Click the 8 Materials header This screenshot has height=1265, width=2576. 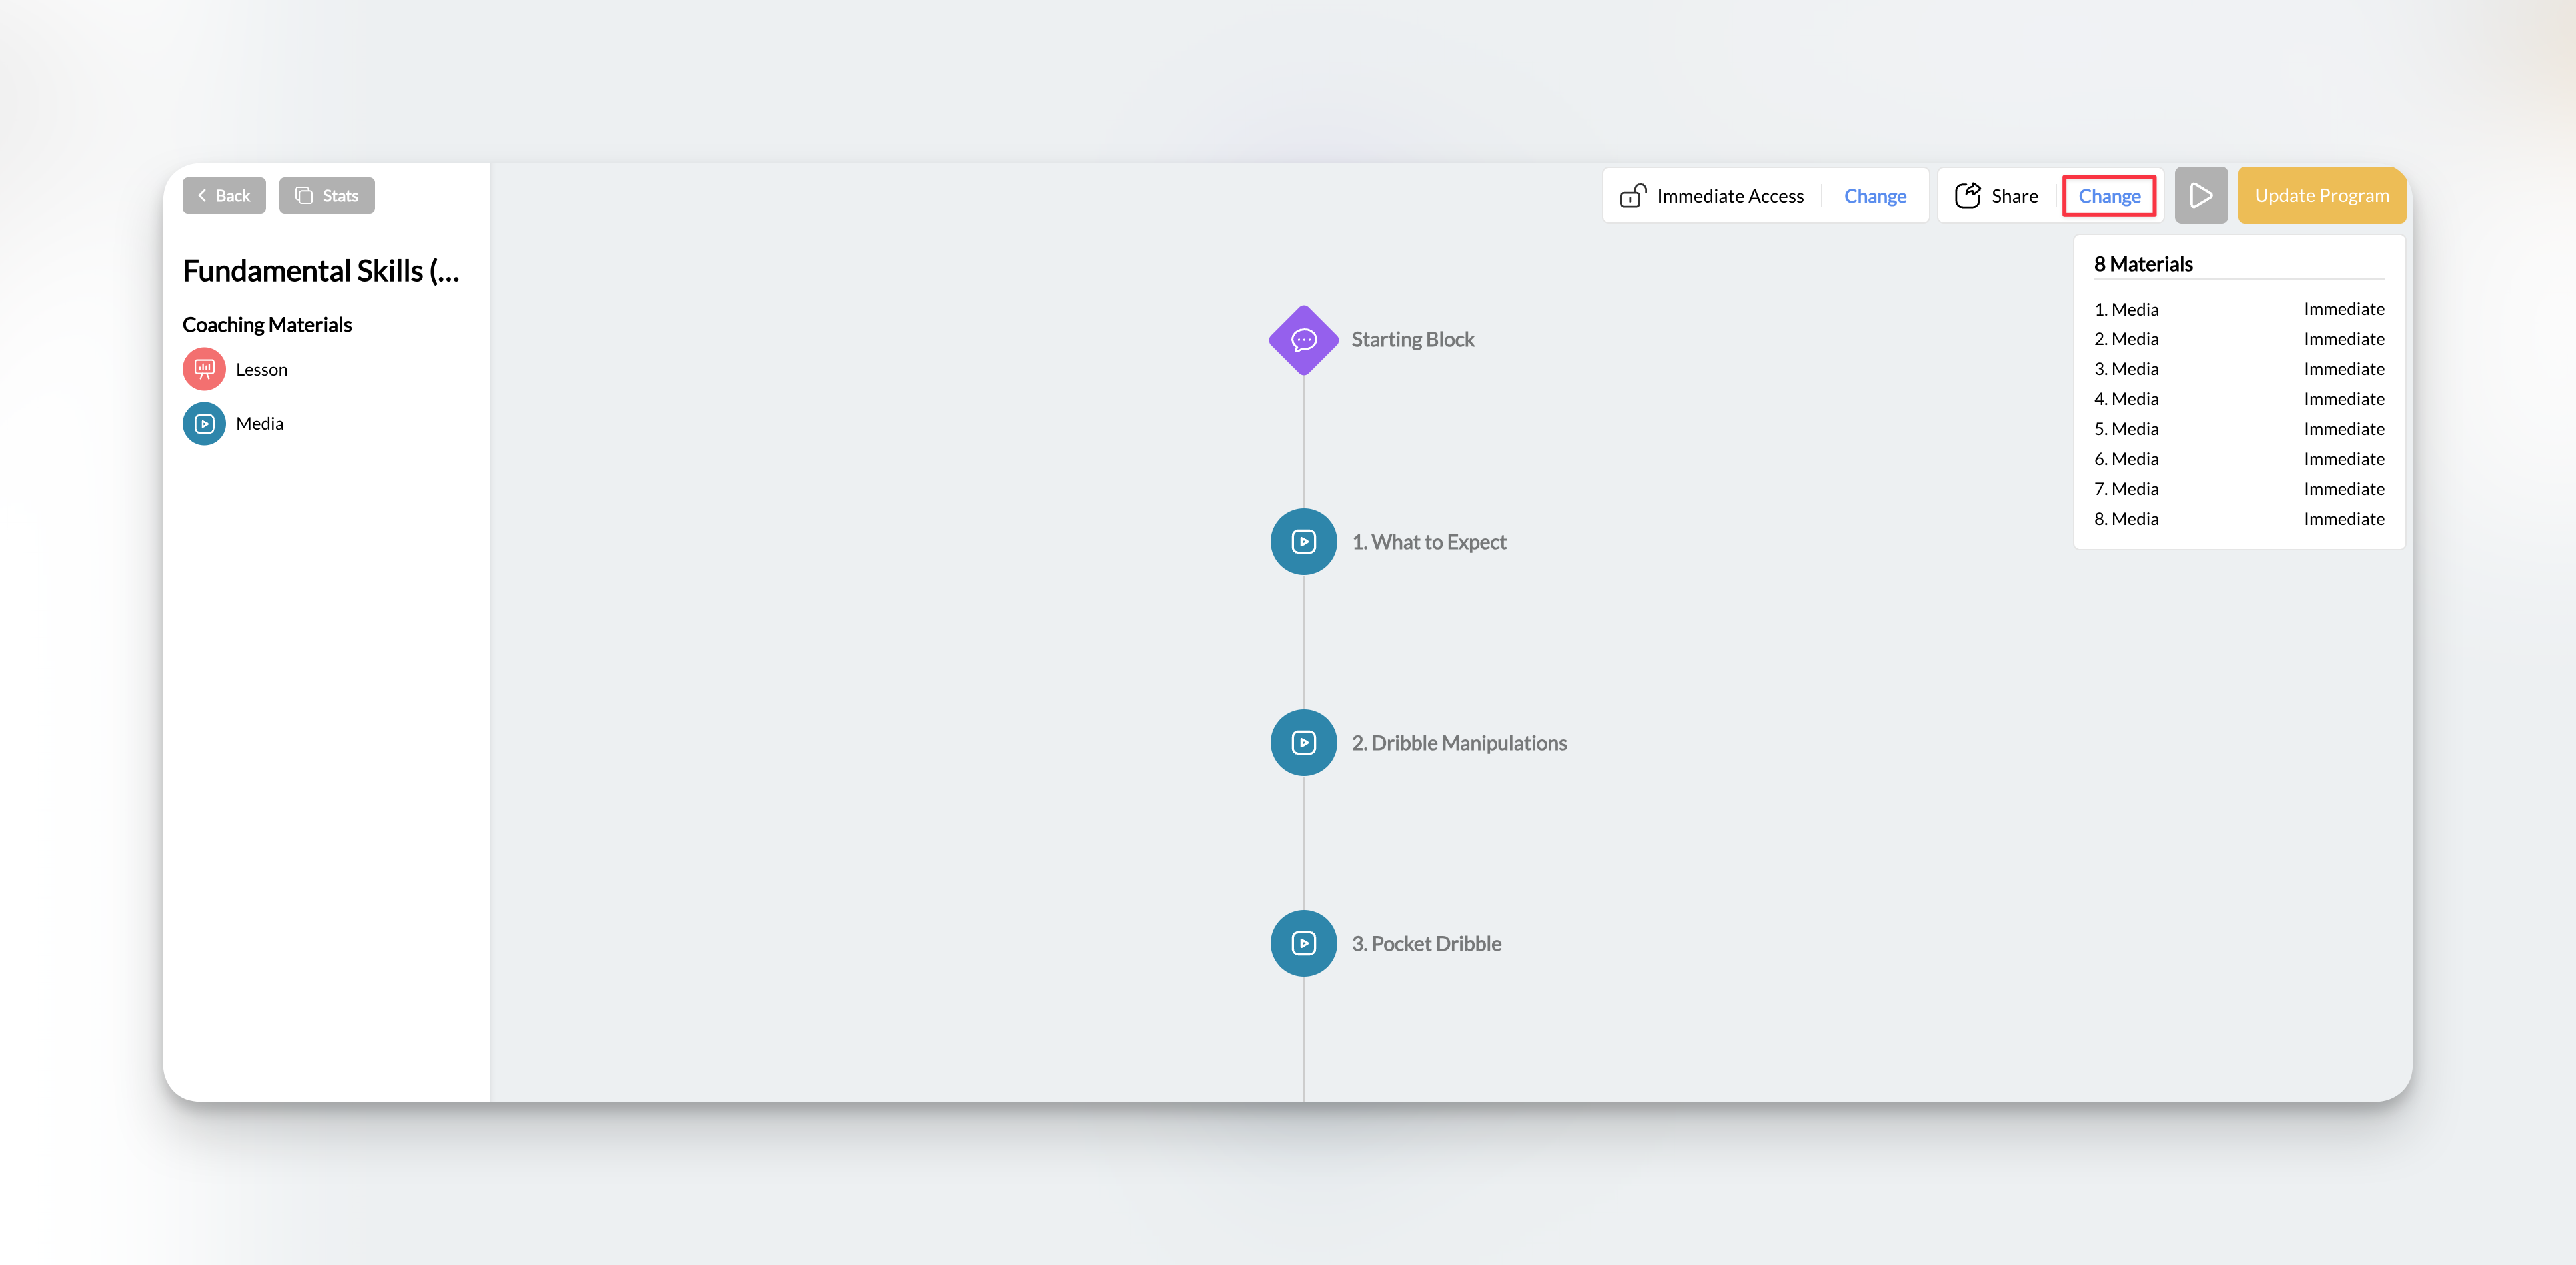(2143, 264)
